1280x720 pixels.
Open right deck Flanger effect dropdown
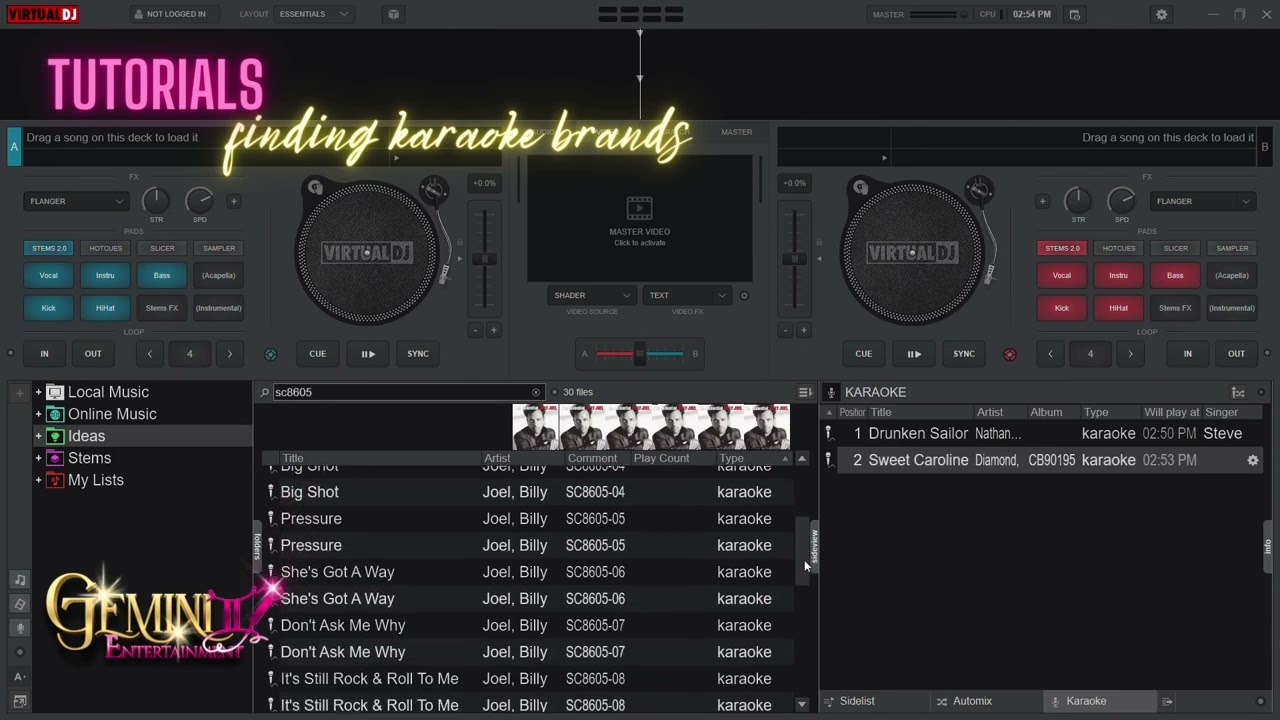pyautogui.click(x=1203, y=201)
